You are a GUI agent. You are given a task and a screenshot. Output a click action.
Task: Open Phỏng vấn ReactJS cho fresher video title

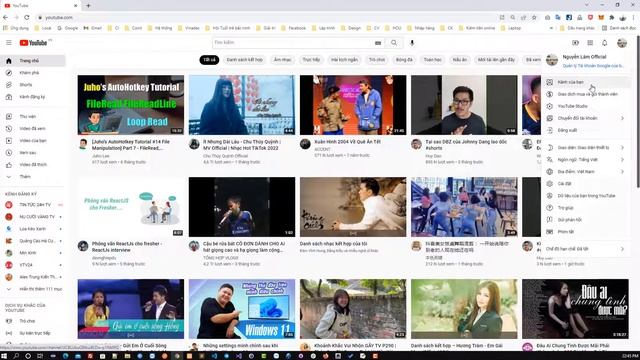click(x=127, y=247)
